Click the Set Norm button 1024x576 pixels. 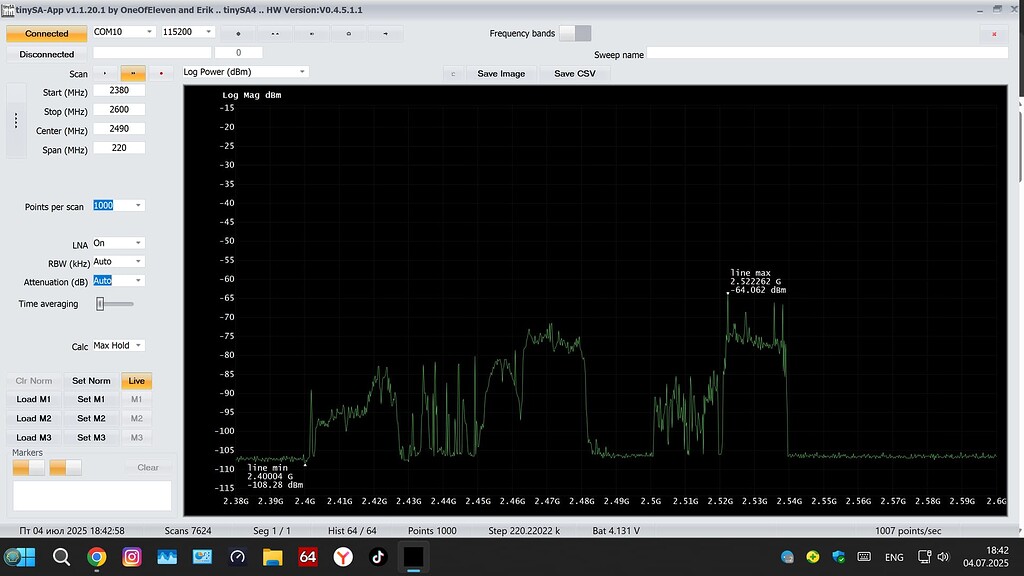coord(91,381)
